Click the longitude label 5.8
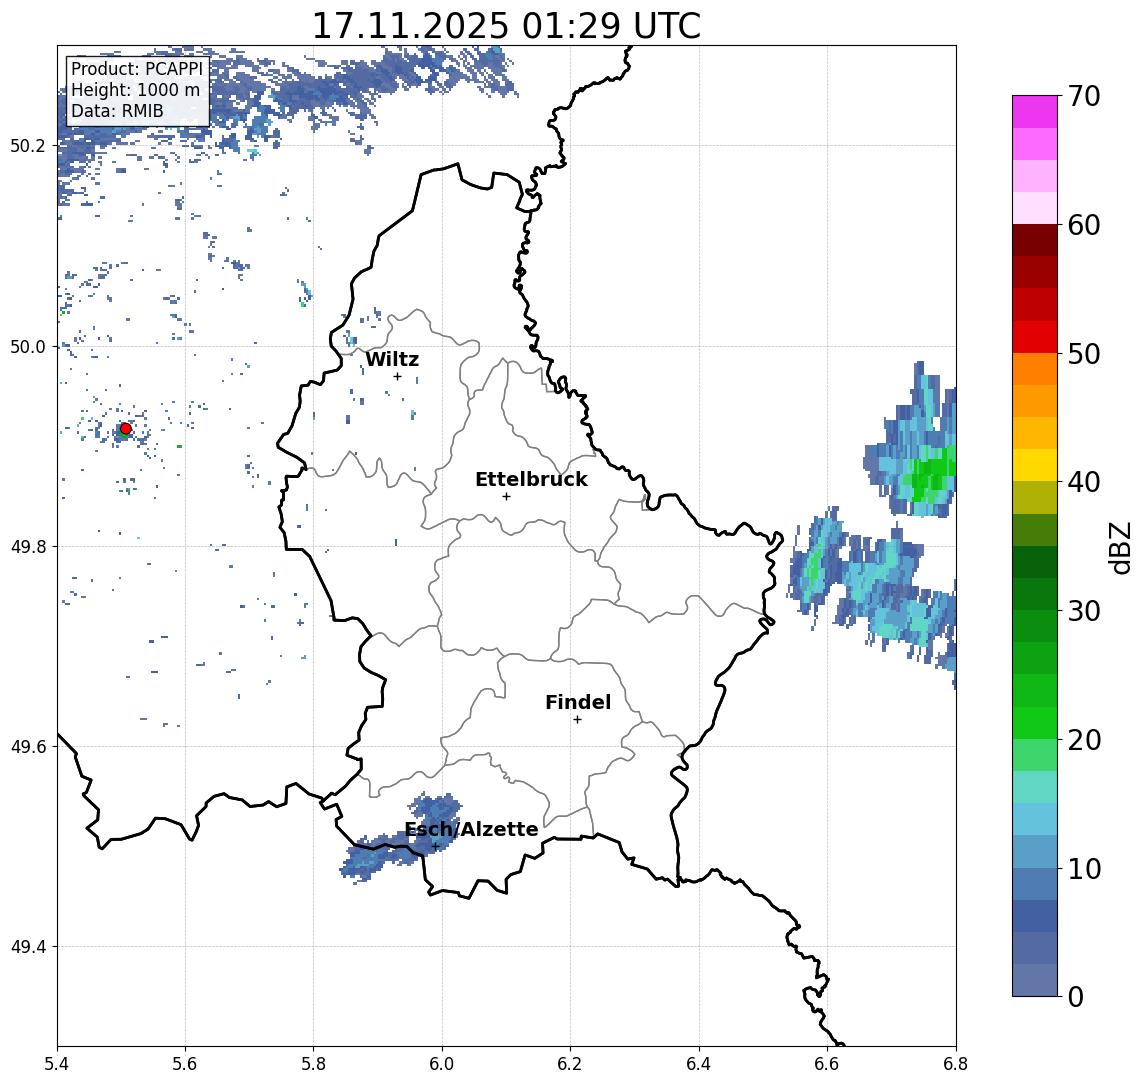 click(x=314, y=1064)
